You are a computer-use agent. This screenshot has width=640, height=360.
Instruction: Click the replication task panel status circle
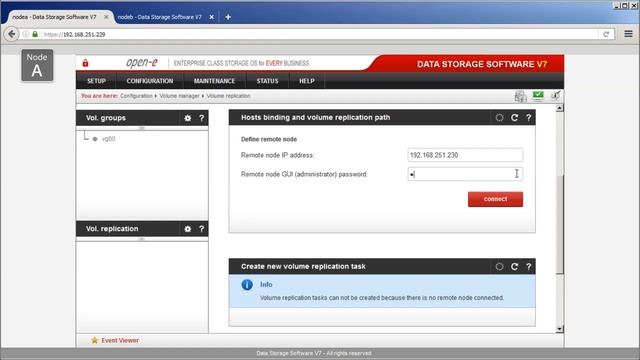coord(499,267)
